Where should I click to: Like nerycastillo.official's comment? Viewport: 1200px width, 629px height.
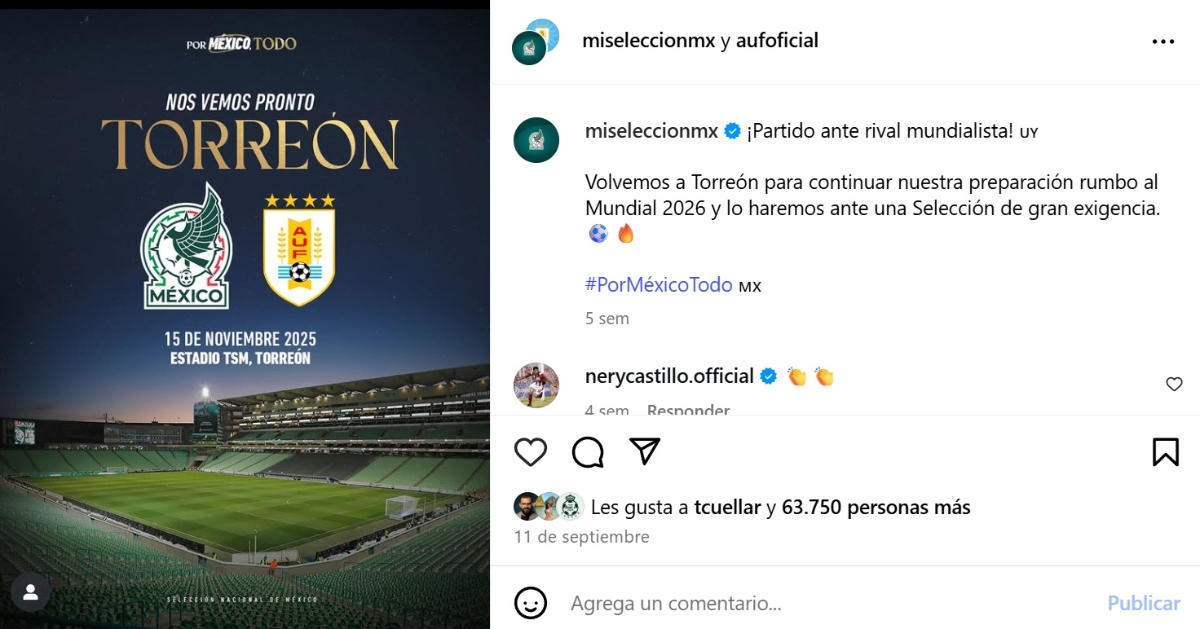1174,384
